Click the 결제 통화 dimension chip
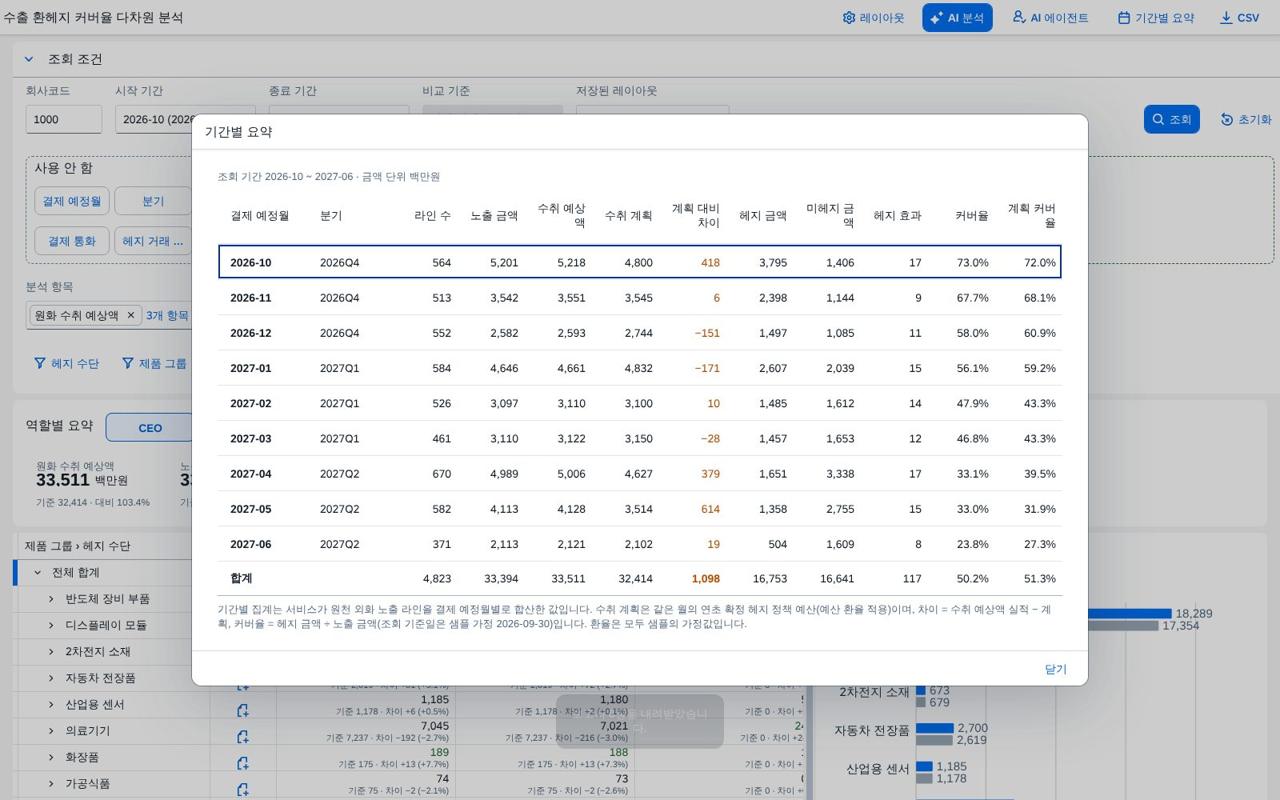The image size is (1280, 800). tap(71, 241)
